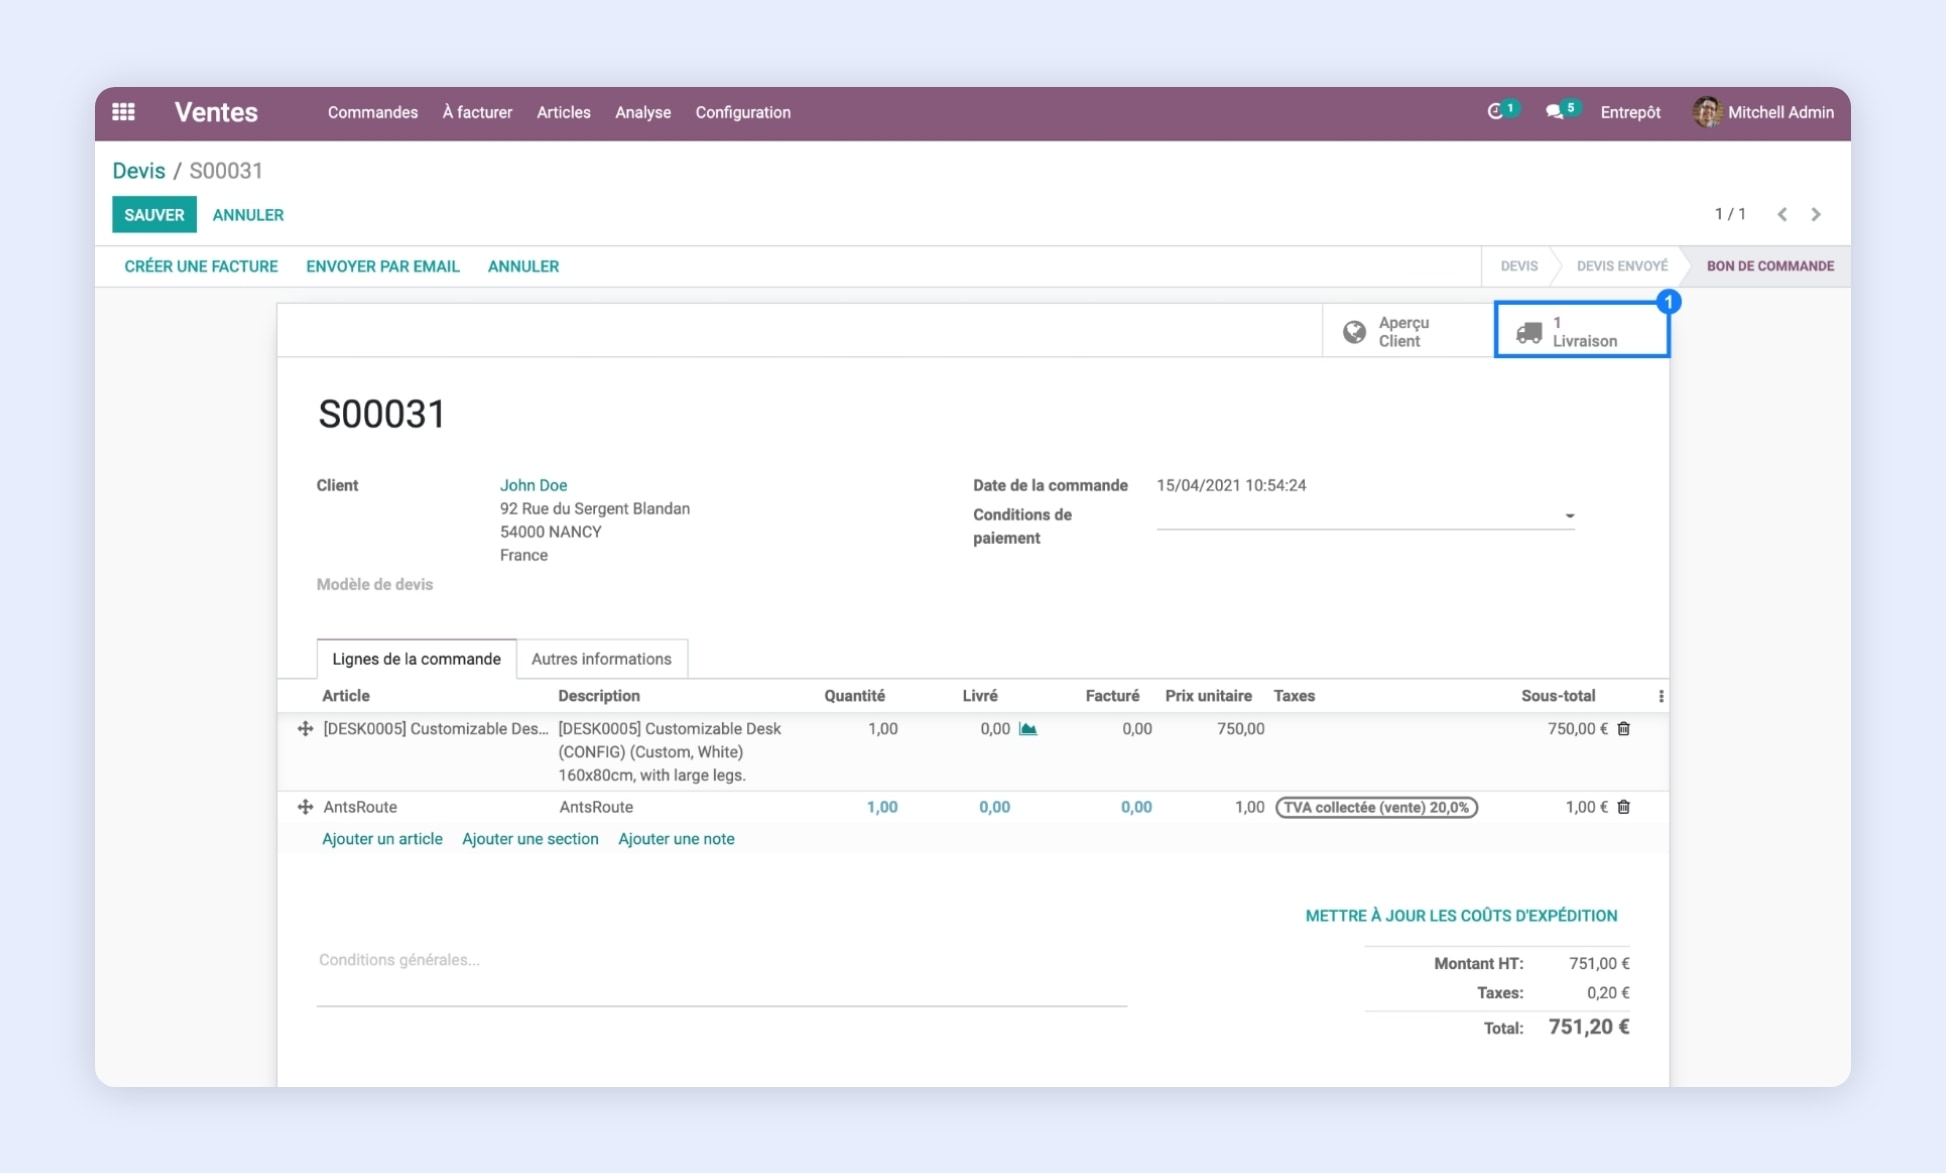Screen dimensions: 1946x1174
Task: Open the Livraison smart button with truck icon
Action: [x=1581, y=330]
